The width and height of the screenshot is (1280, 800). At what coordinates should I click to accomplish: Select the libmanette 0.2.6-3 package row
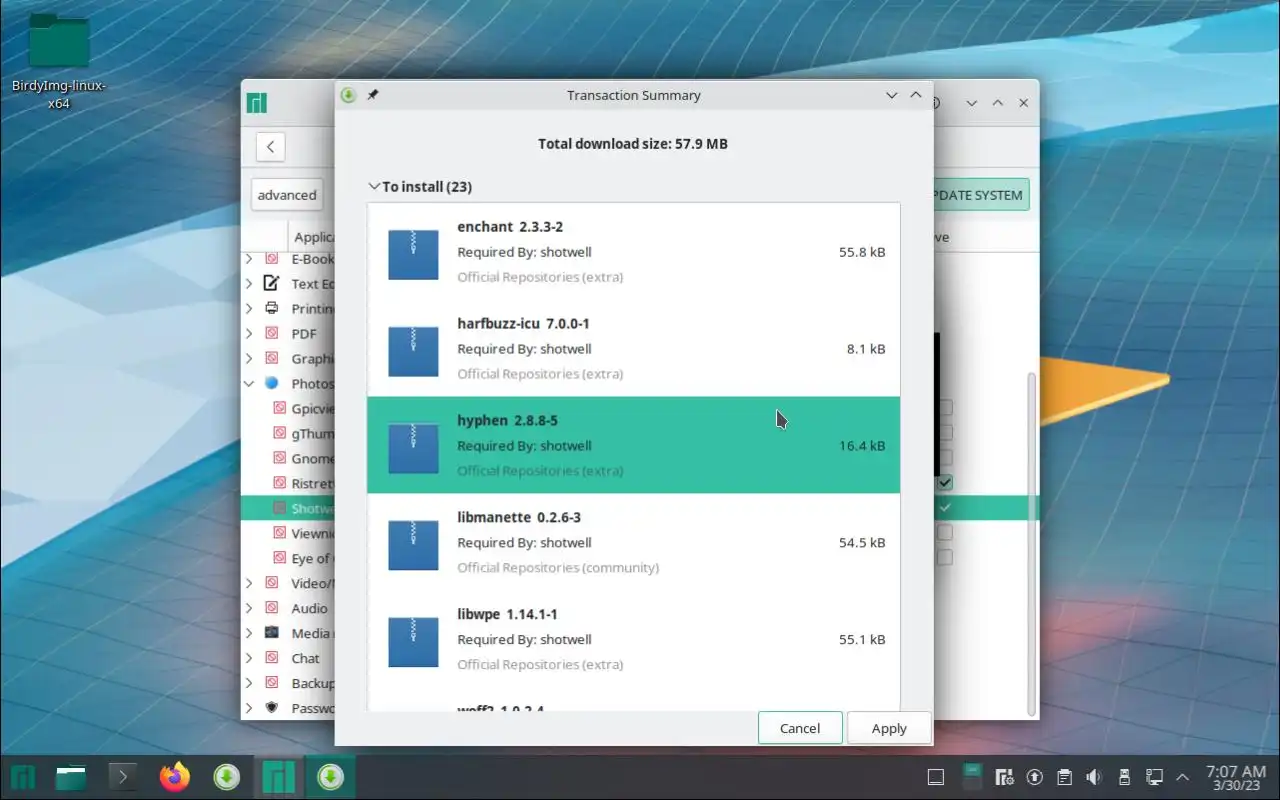pyautogui.click(x=633, y=543)
